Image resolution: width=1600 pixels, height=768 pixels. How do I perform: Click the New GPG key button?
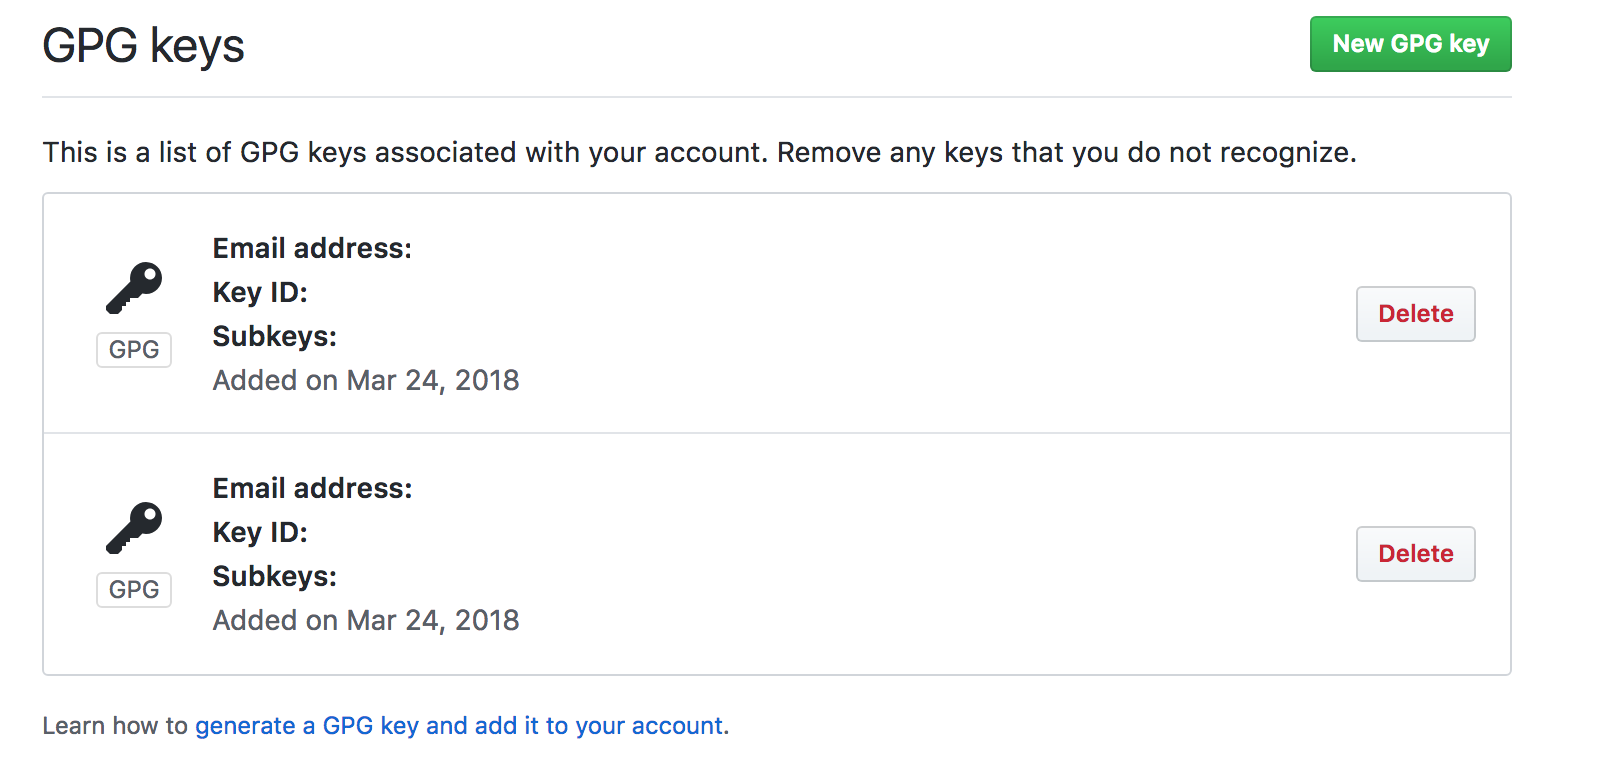point(1410,44)
